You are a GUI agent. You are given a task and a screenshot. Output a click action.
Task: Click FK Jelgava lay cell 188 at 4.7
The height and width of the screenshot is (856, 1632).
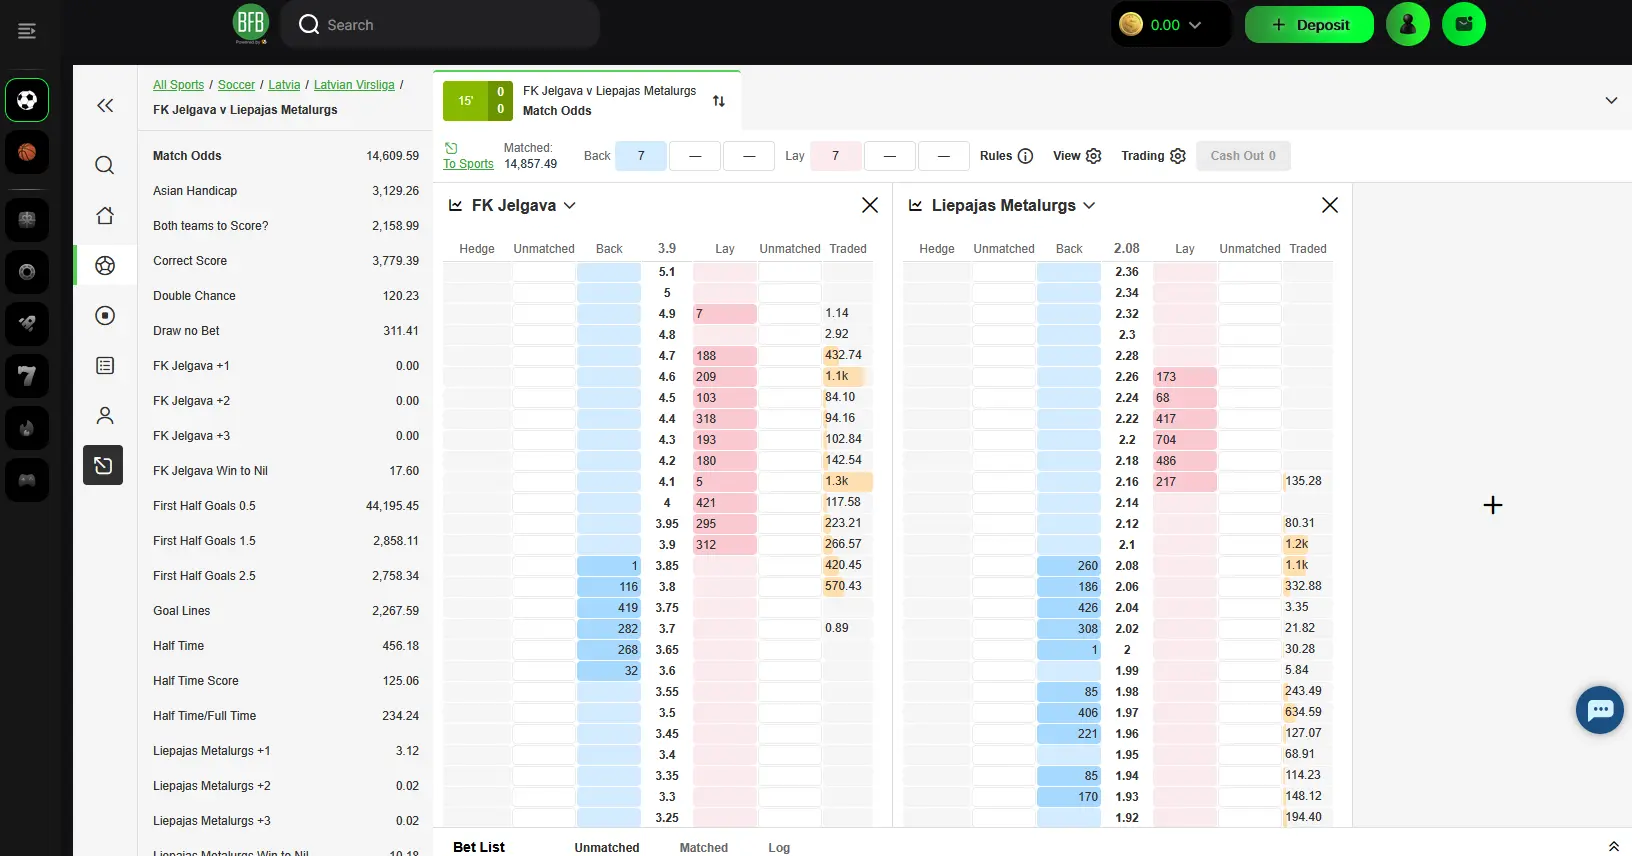tap(725, 356)
